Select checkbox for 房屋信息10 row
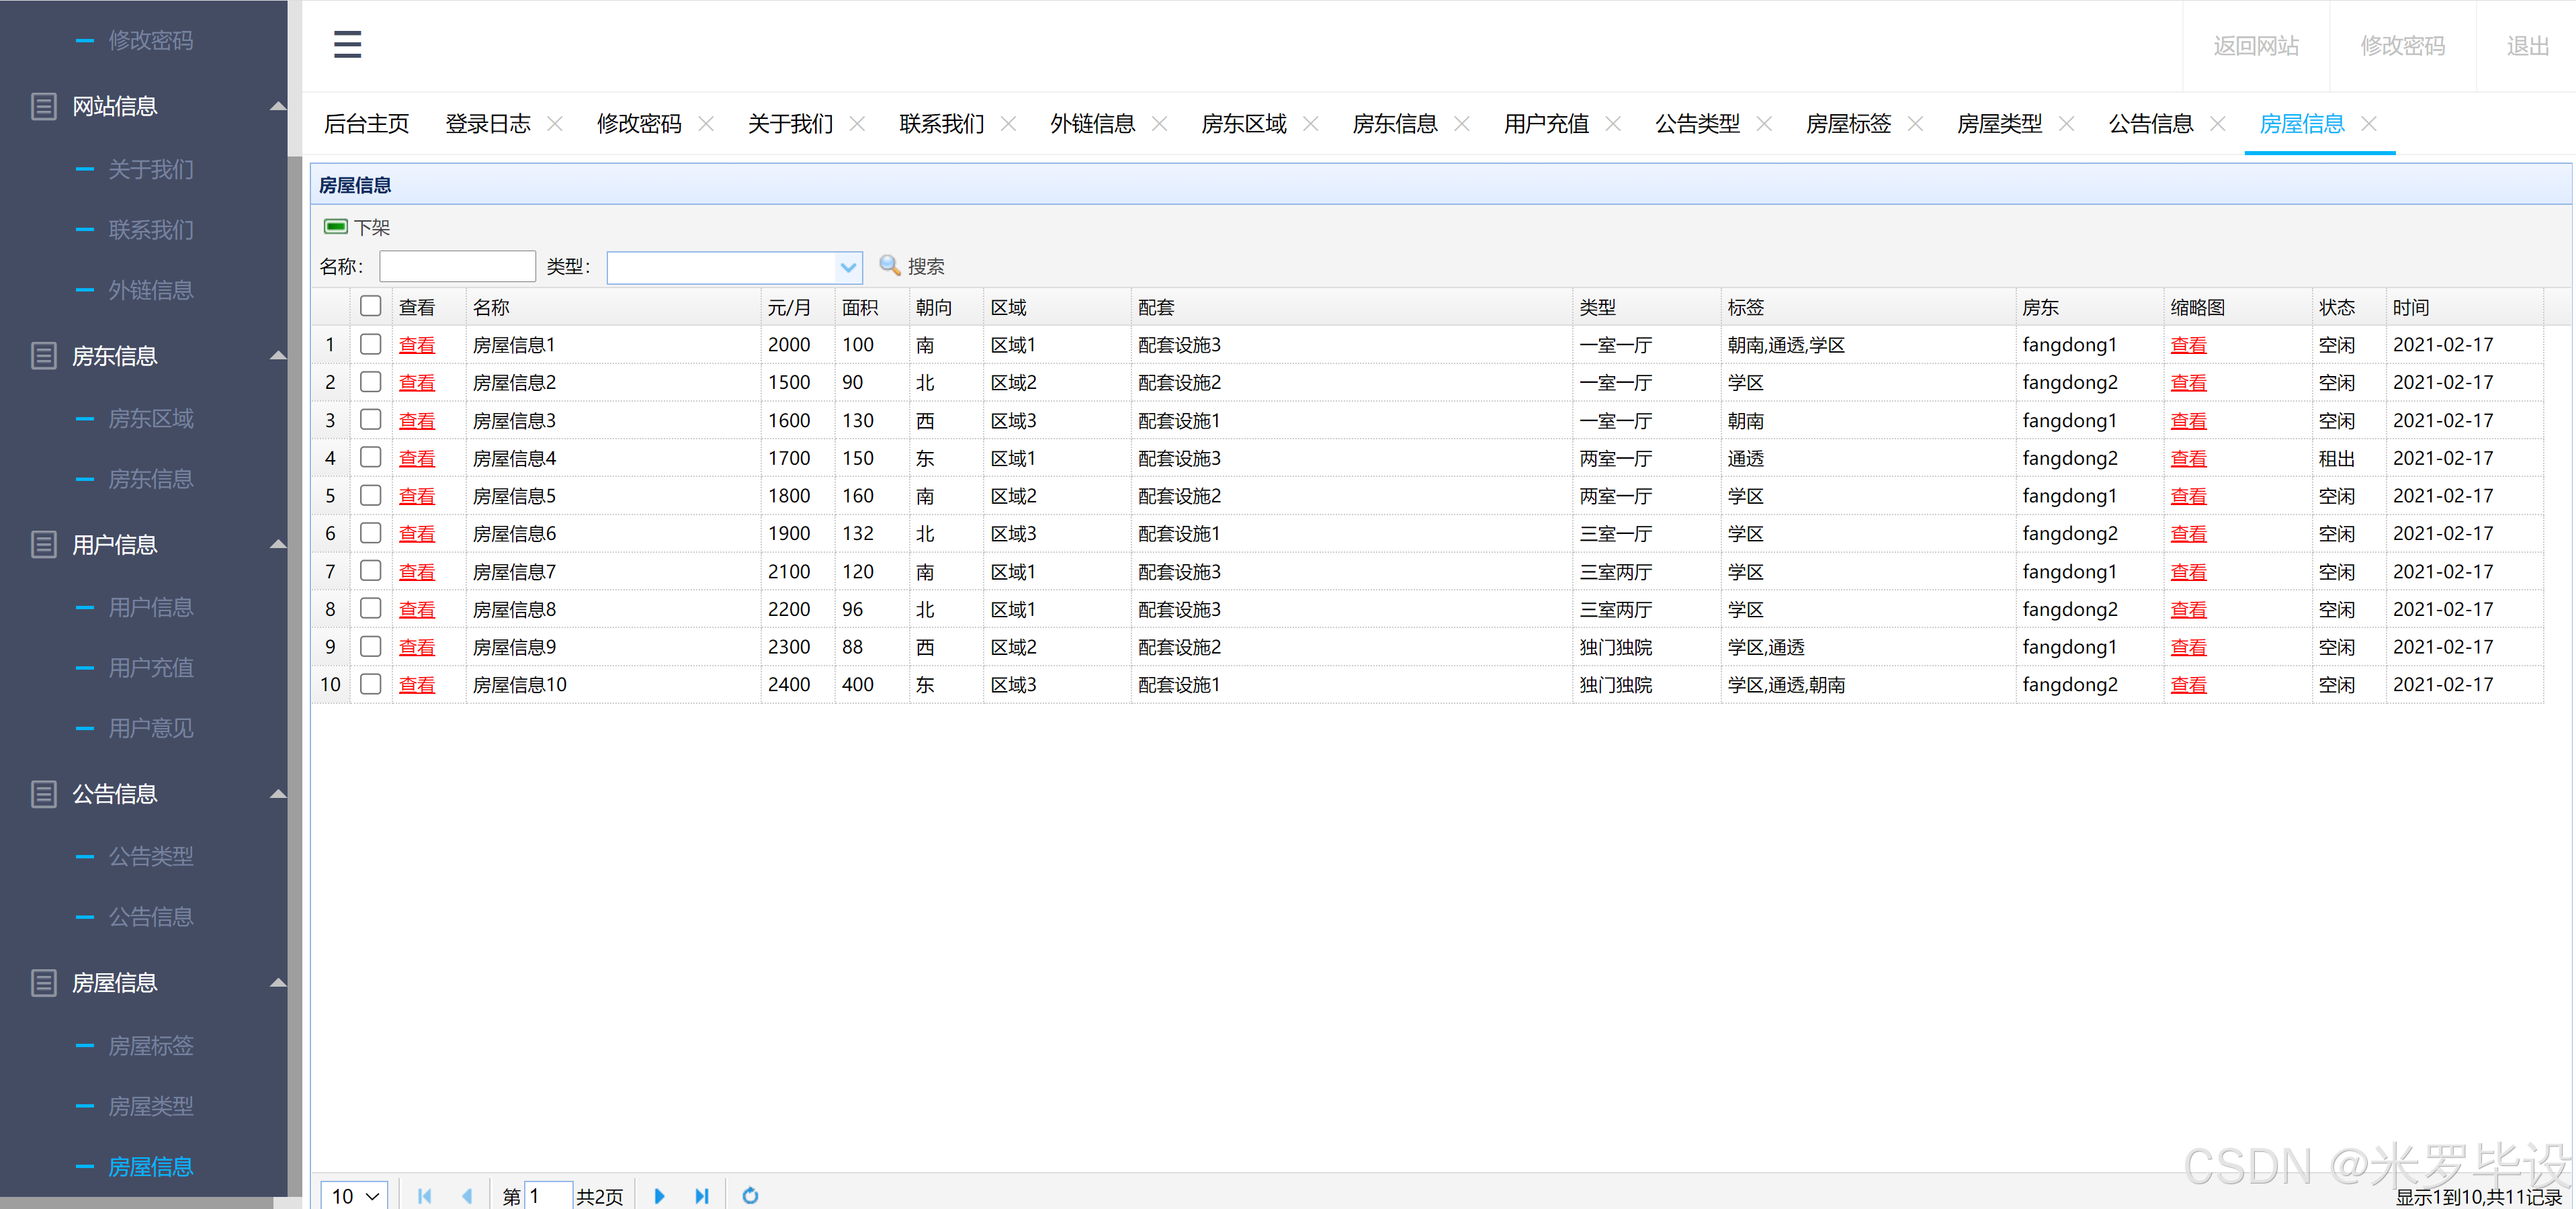The width and height of the screenshot is (2576, 1209). 370,684
